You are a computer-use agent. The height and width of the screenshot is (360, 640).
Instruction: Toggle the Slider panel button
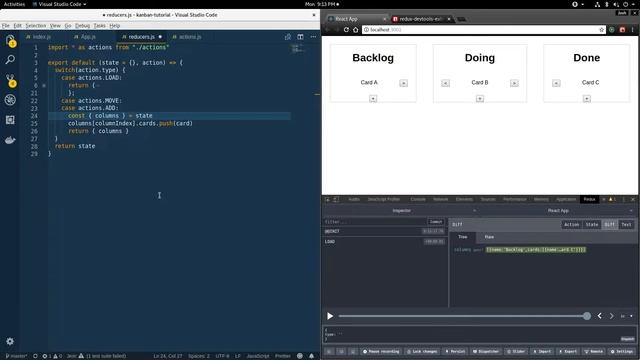(516, 351)
